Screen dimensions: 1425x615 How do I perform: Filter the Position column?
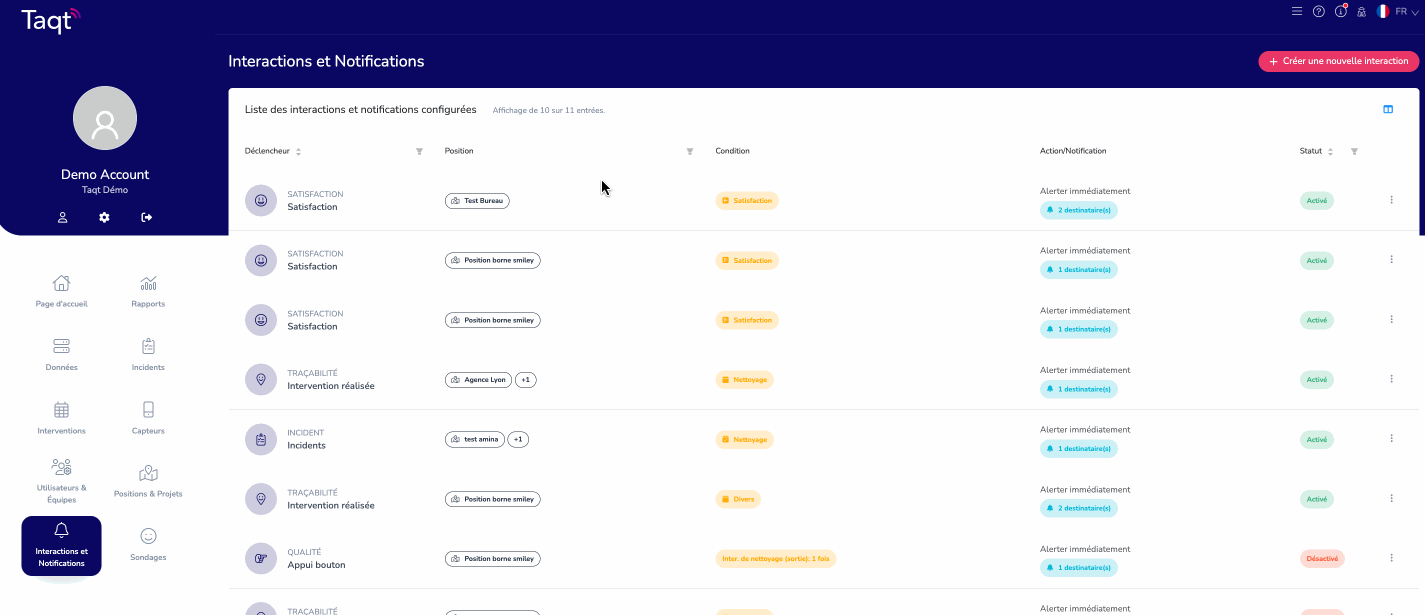[x=689, y=151]
